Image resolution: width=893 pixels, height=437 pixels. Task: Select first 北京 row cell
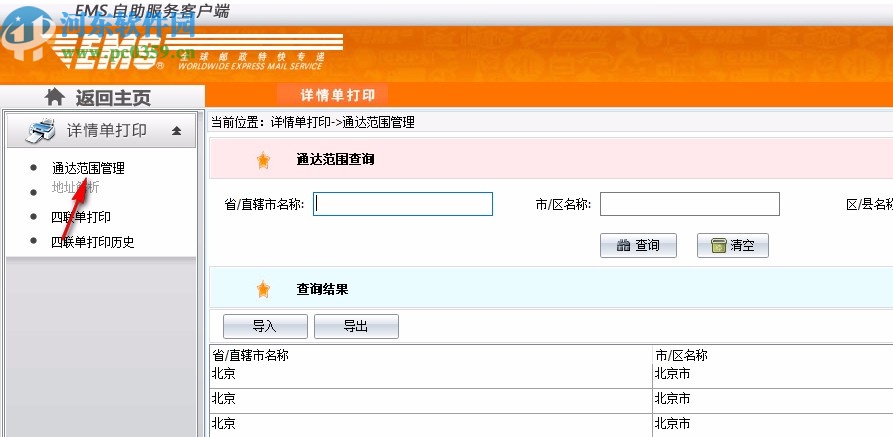(431, 375)
